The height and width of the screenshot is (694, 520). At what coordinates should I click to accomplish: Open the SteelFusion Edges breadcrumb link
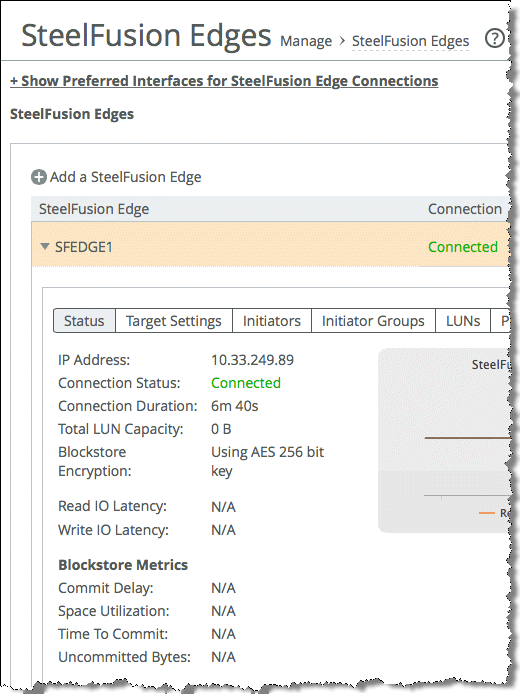410,41
